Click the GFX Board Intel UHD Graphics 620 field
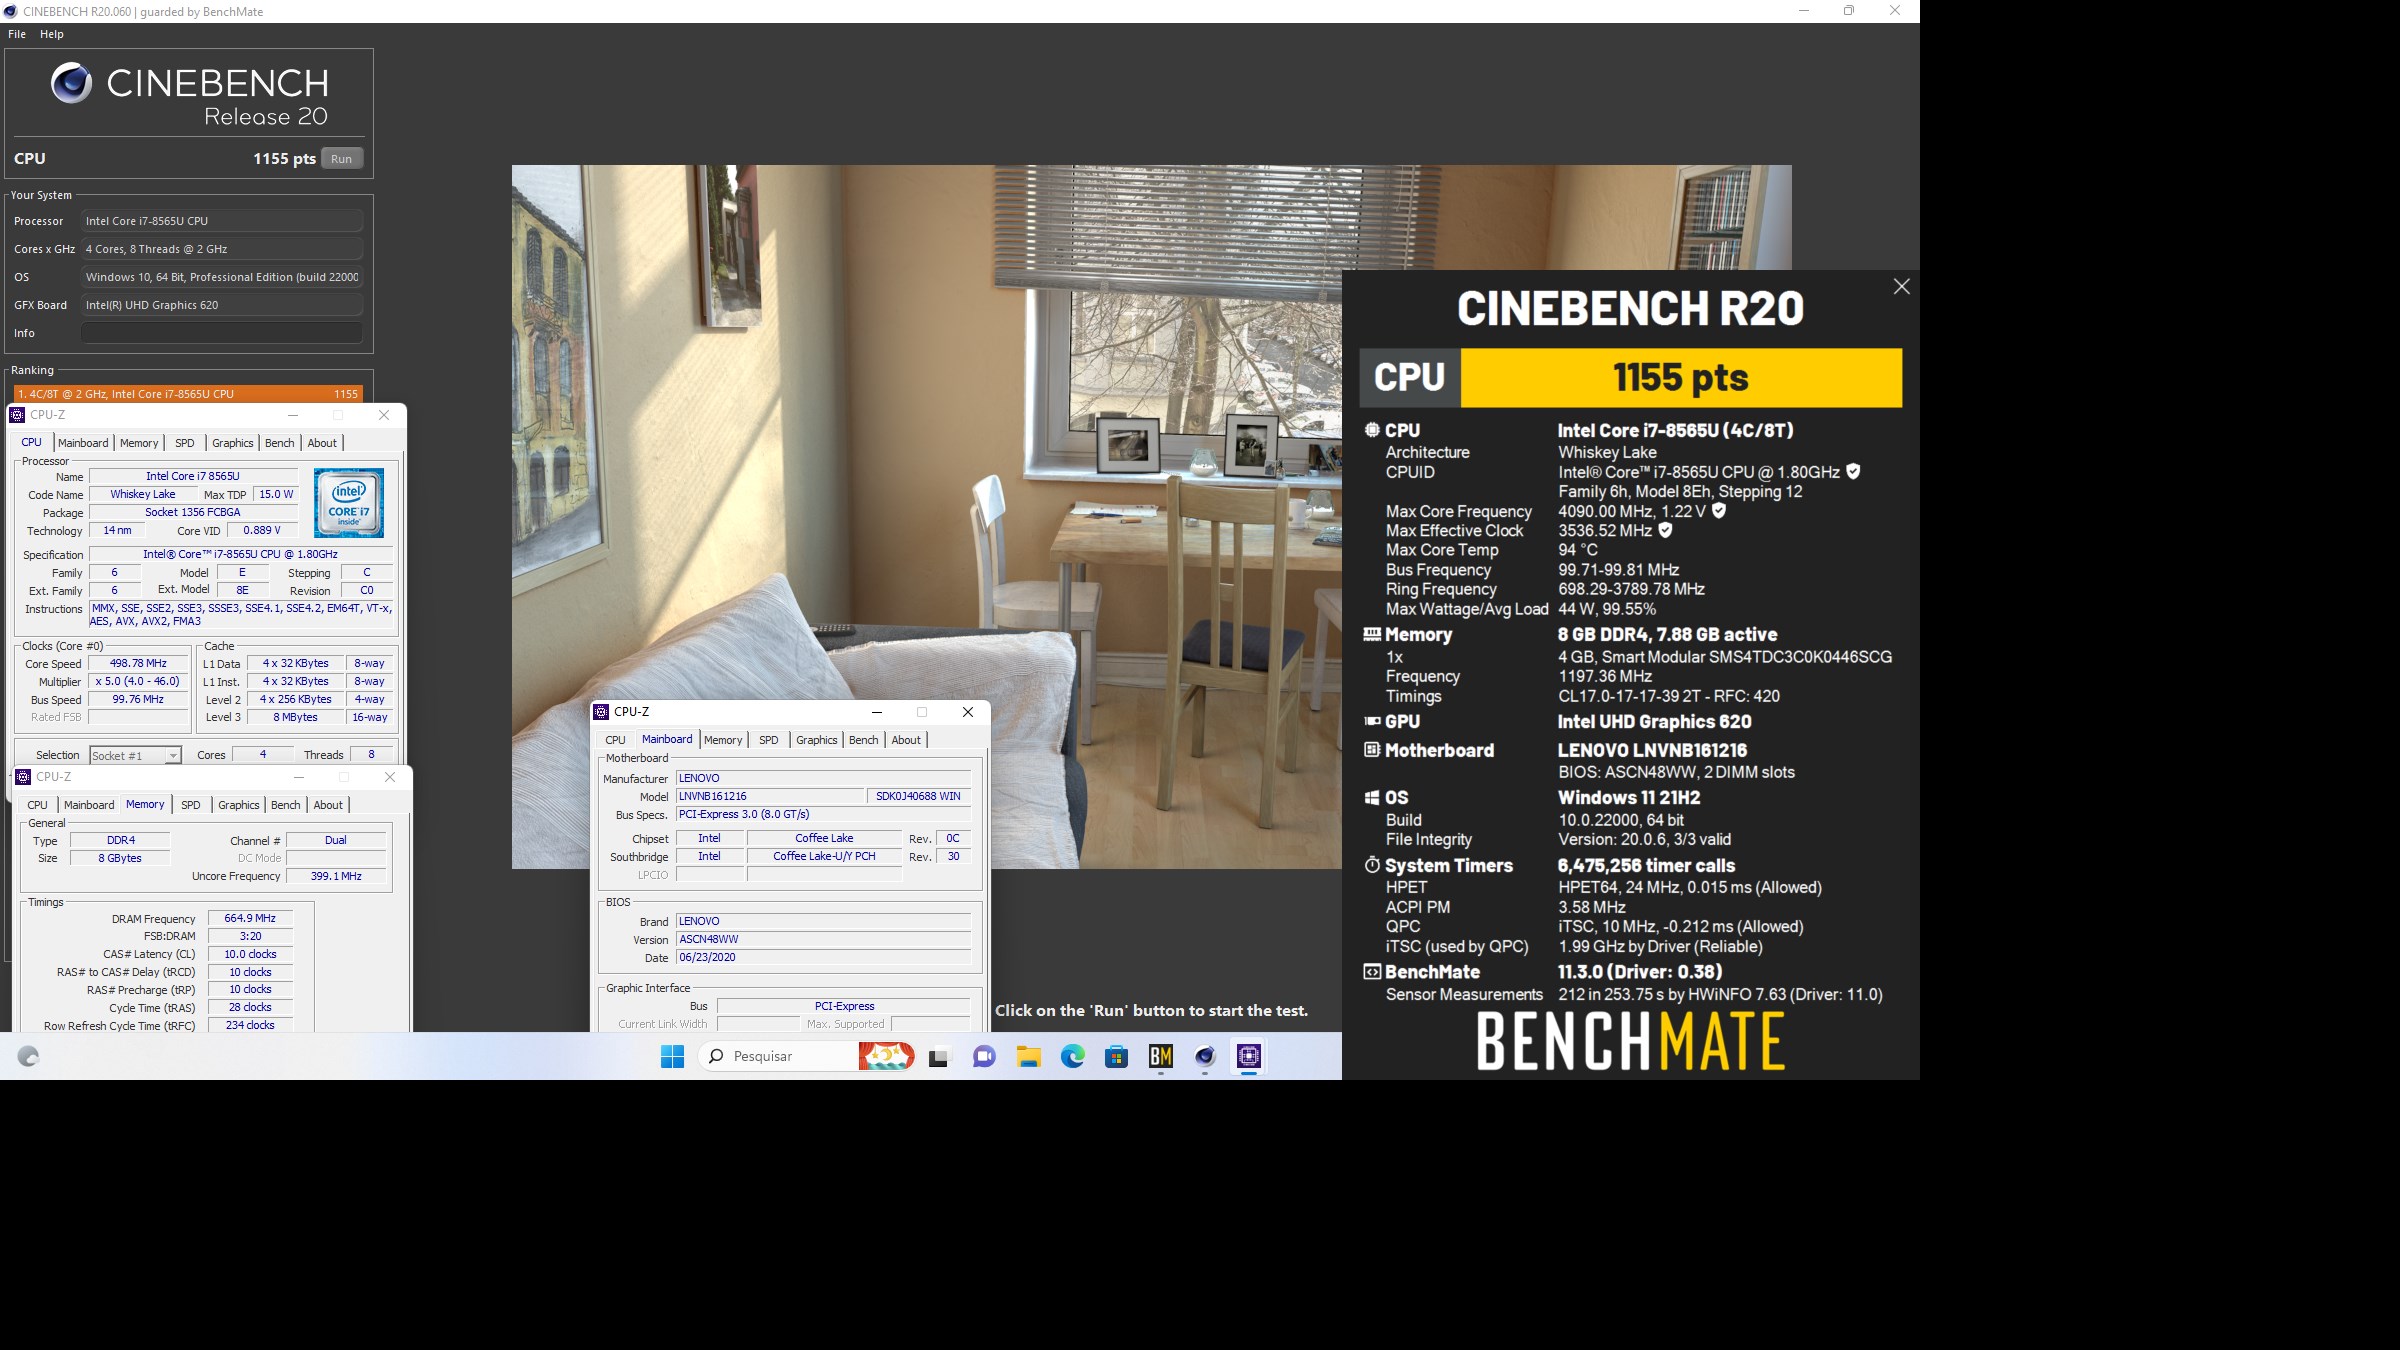Screen dimensions: 2400x1350 coord(222,305)
